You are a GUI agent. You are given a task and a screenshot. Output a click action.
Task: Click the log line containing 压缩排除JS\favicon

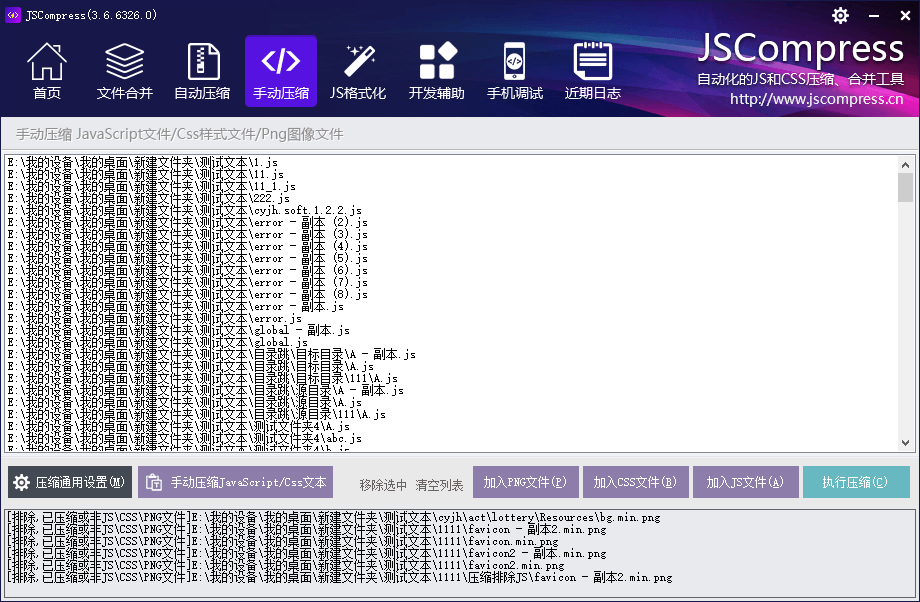pos(339,577)
